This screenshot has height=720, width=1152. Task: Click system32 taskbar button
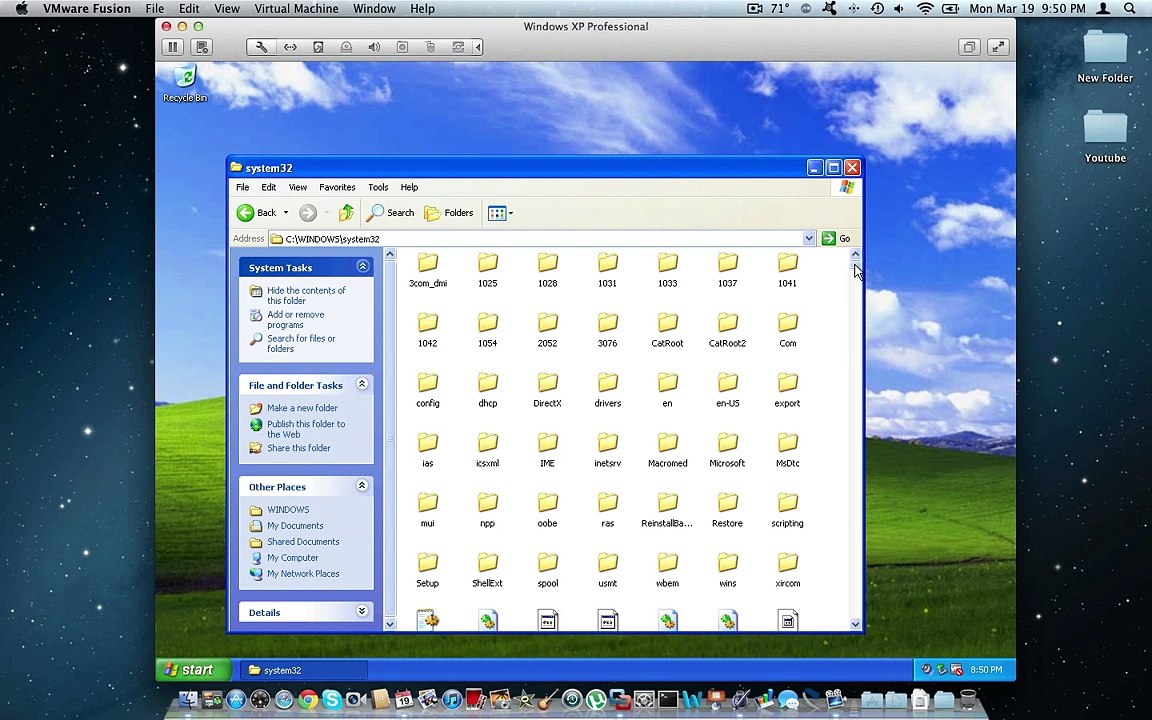[x=303, y=670]
